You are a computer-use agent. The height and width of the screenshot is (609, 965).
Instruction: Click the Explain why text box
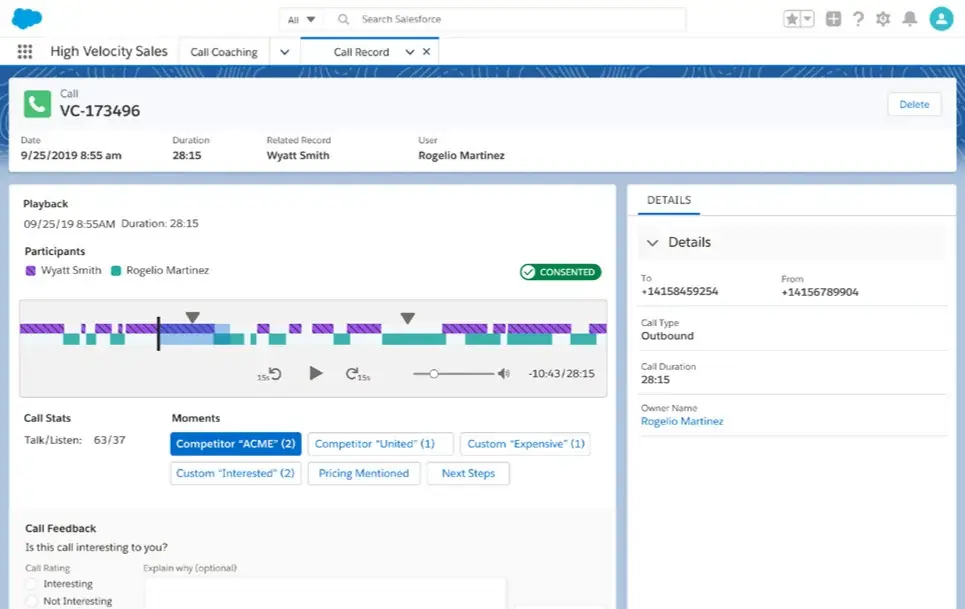point(325,593)
